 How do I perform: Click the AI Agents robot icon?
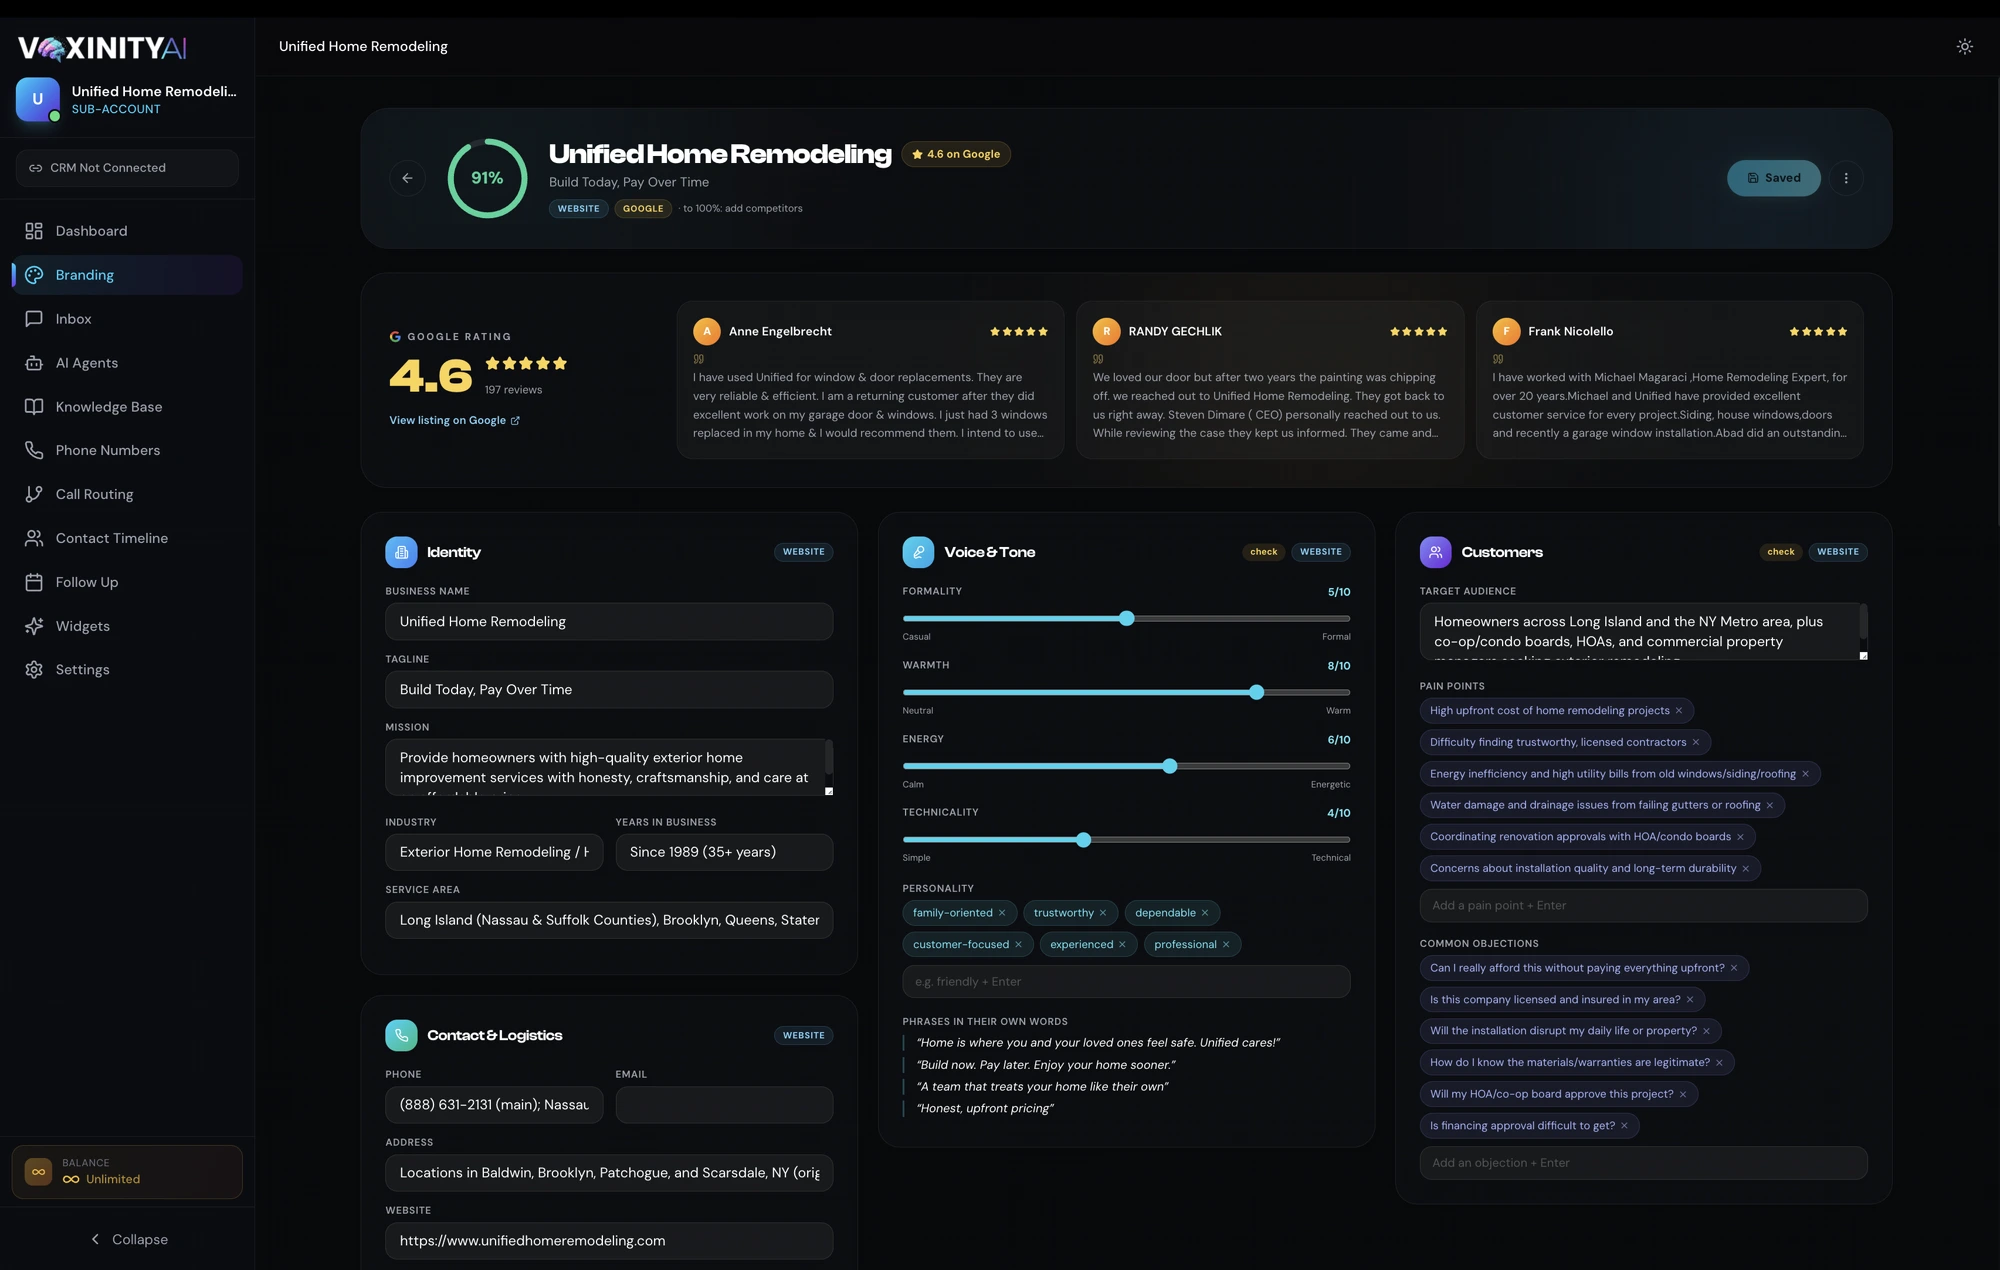point(34,363)
